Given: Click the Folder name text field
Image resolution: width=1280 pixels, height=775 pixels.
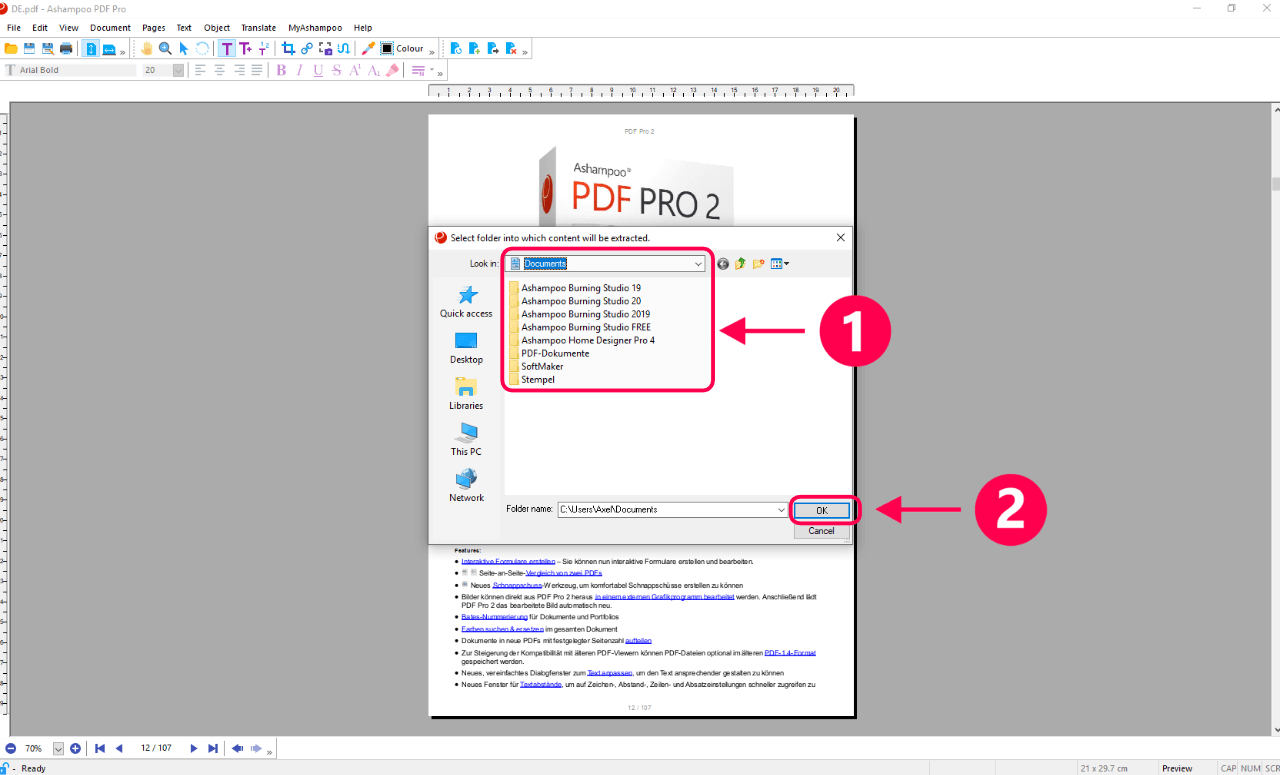Looking at the screenshot, I should pyautogui.click(x=666, y=510).
